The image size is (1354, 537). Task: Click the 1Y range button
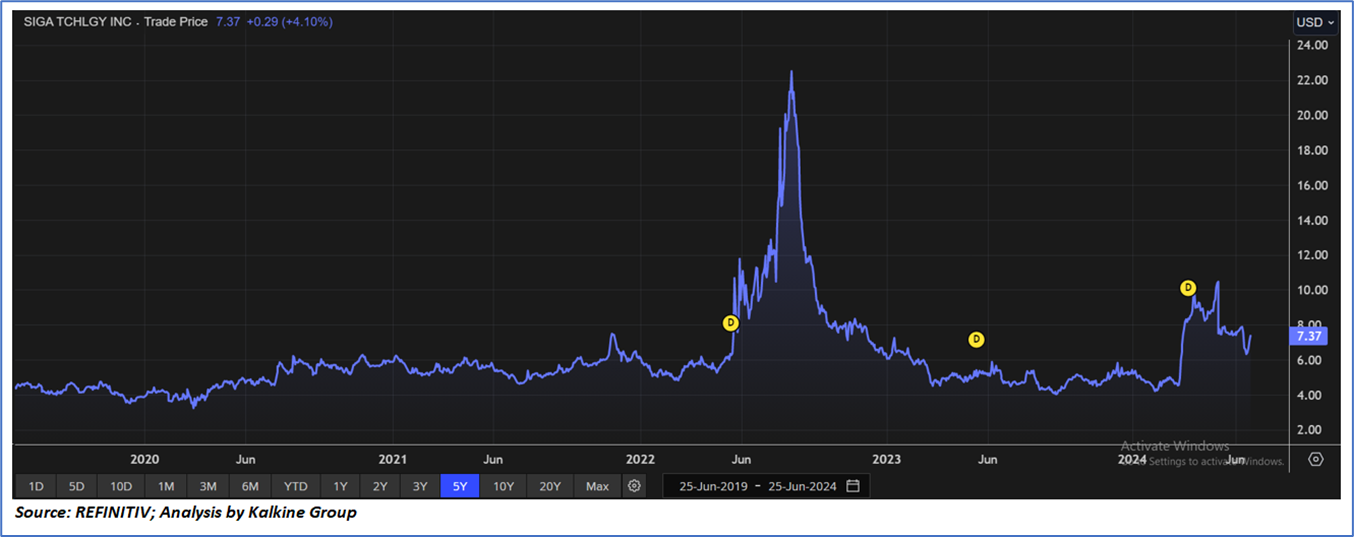pos(340,486)
